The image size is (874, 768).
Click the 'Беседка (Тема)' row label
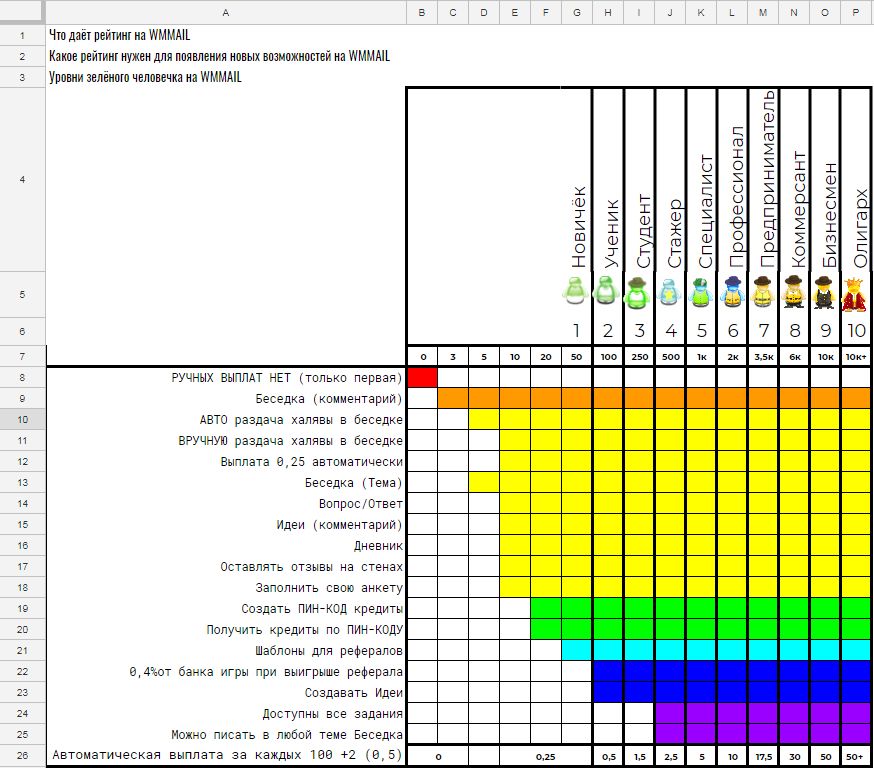(x=353, y=483)
